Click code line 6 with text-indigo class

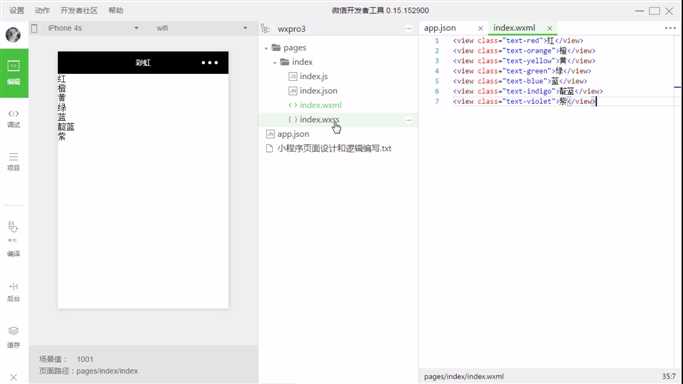tap(528, 91)
